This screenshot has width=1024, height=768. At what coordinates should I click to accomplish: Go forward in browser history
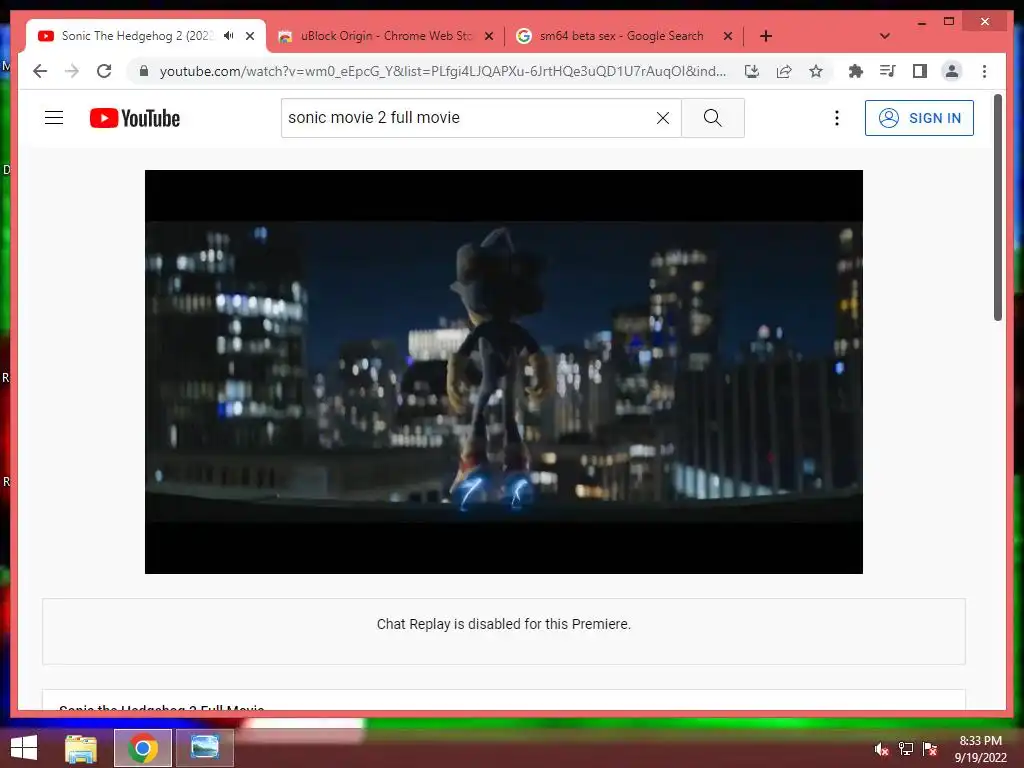point(72,71)
